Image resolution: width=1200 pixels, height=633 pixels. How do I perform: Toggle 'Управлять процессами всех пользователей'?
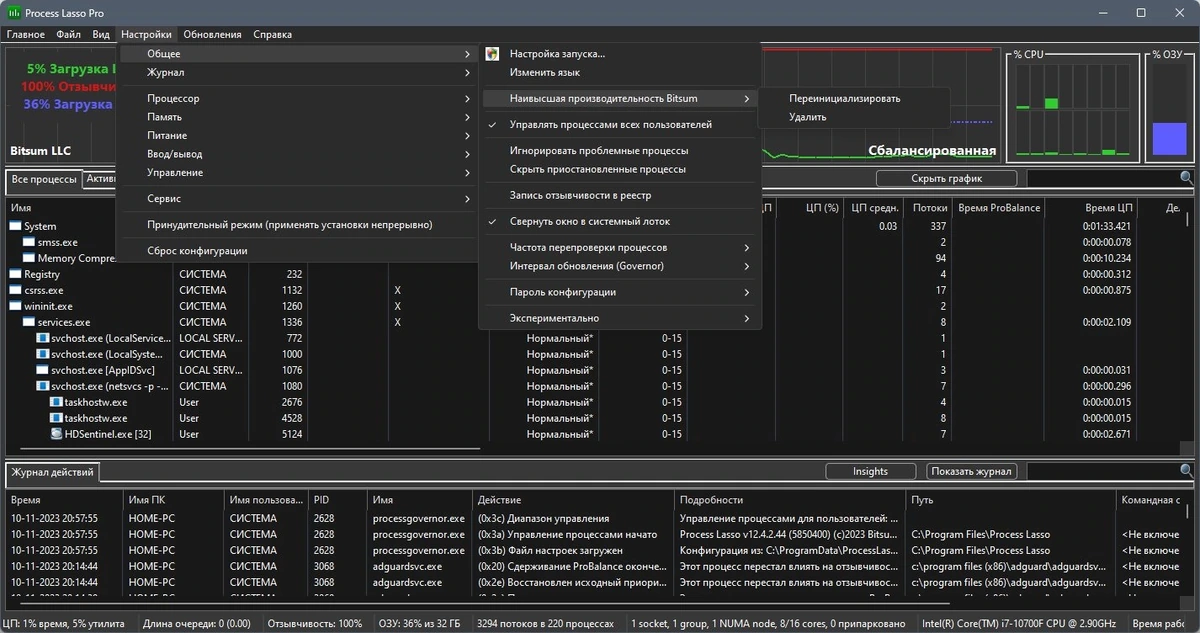pyautogui.click(x=620, y=125)
